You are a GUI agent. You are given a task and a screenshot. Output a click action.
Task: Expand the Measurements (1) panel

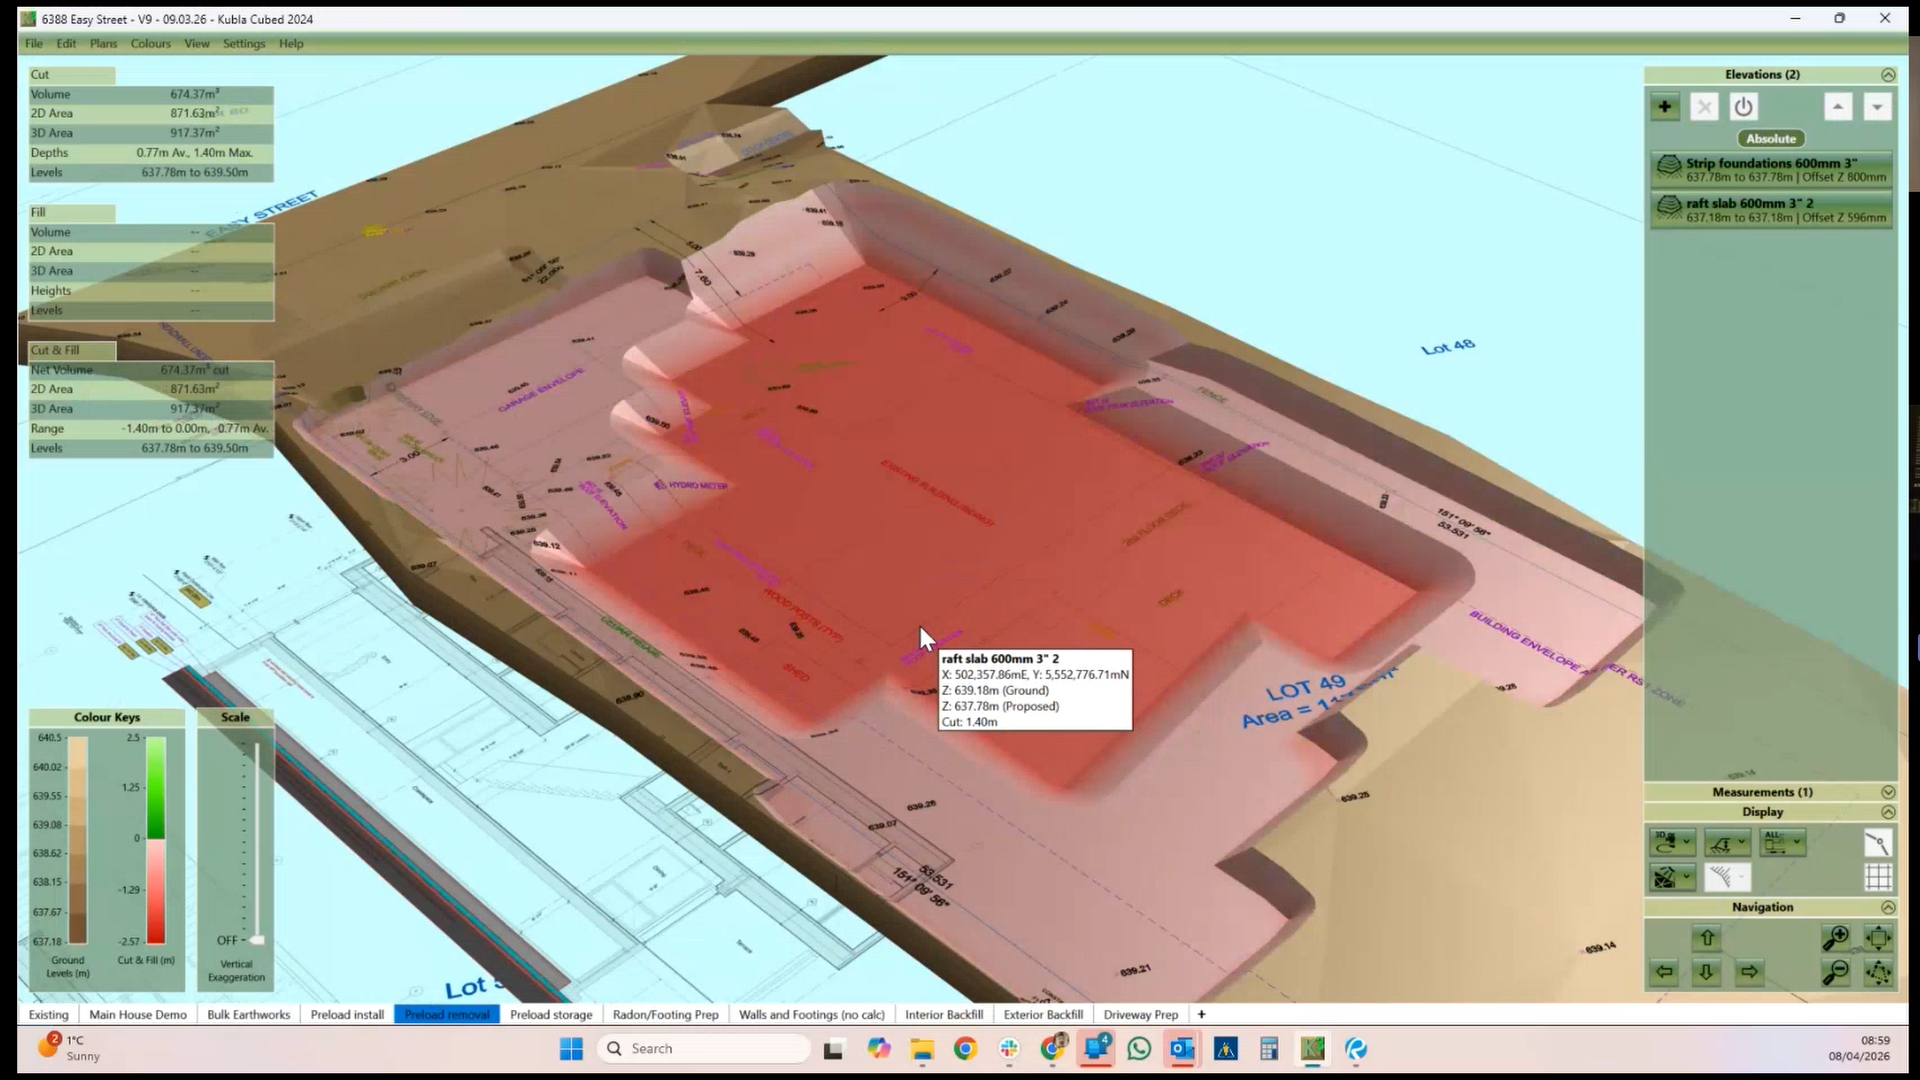coord(1887,792)
